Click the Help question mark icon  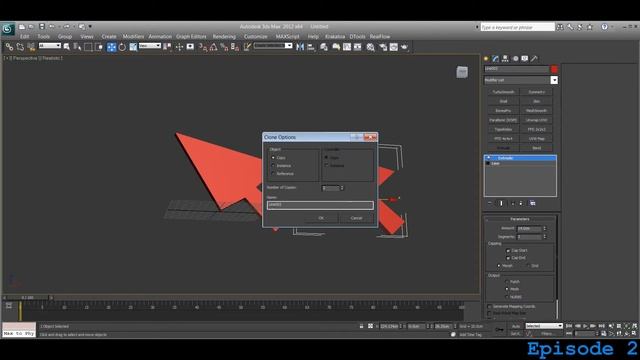pyautogui.click(x=604, y=27)
